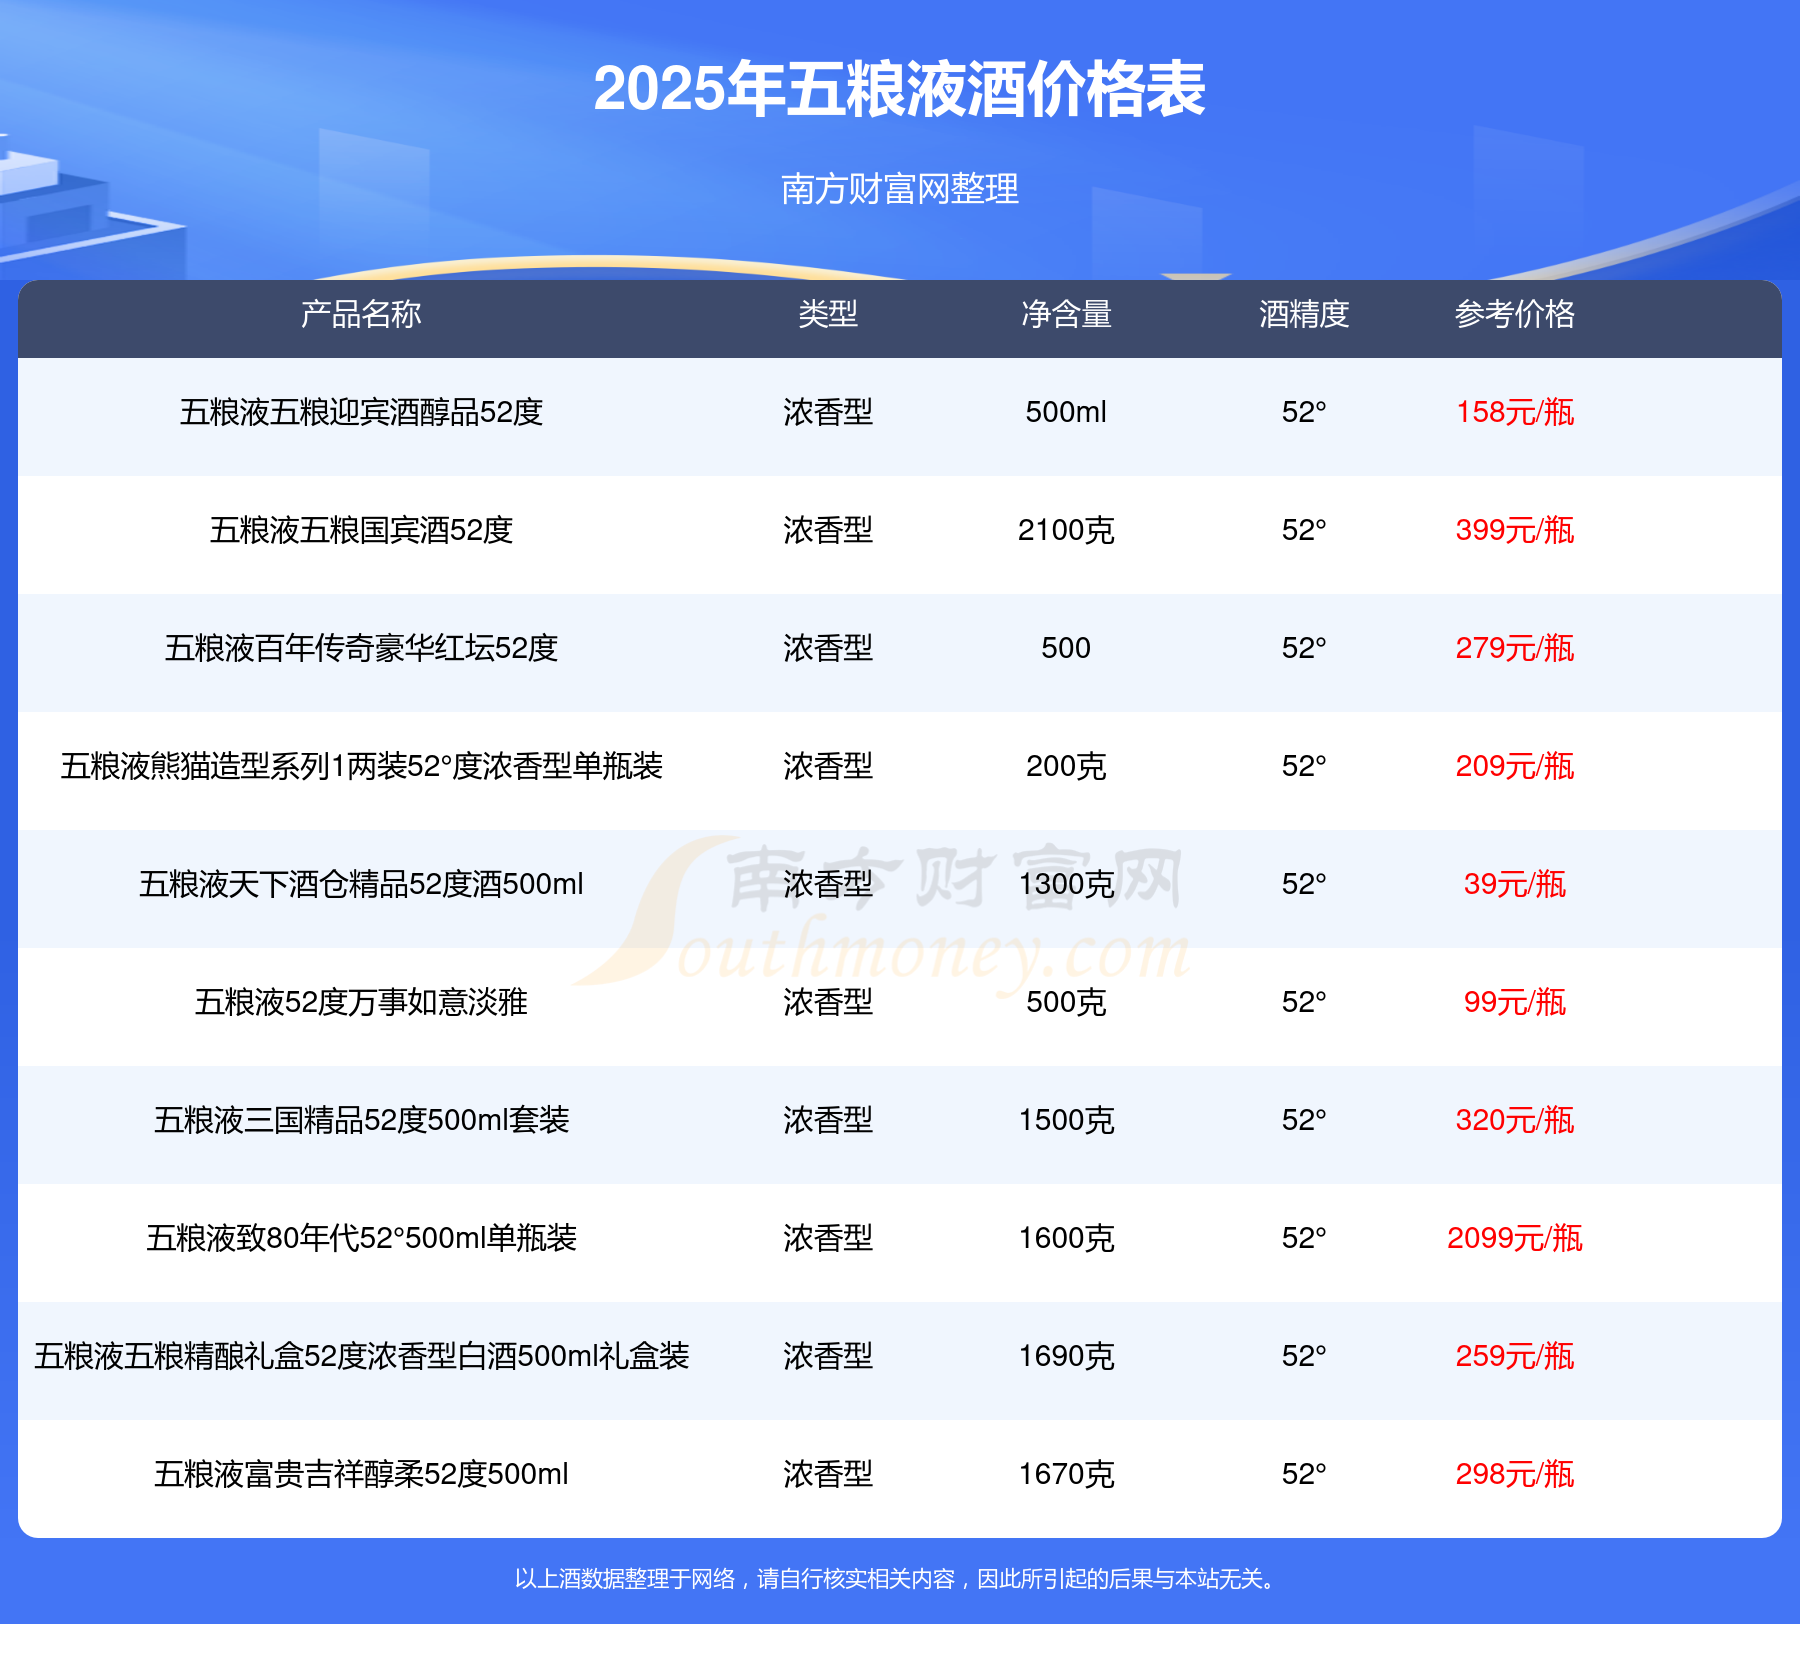Click price 209元/瓶

[x=1515, y=766]
